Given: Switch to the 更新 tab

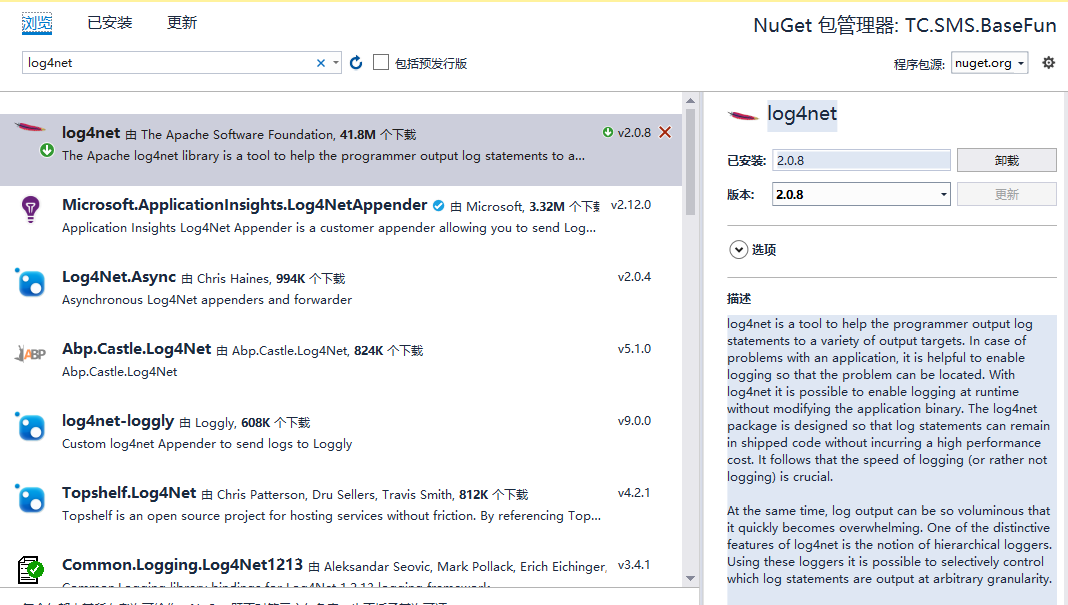Looking at the screenshot, I should (182, 22).
